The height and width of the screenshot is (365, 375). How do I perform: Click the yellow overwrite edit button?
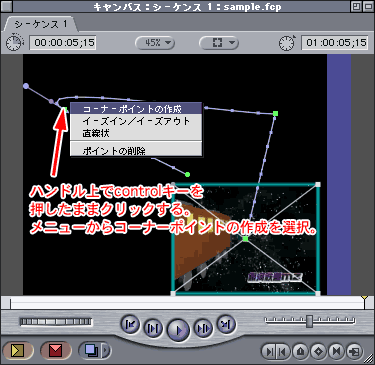pyautogui.click(x=18, y=350)
